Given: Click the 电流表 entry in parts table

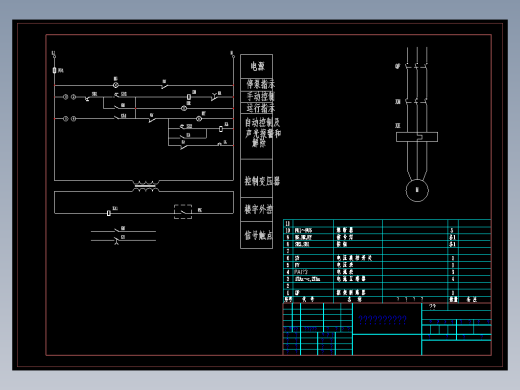Looking at the screenshot, I should click(345, 272).
